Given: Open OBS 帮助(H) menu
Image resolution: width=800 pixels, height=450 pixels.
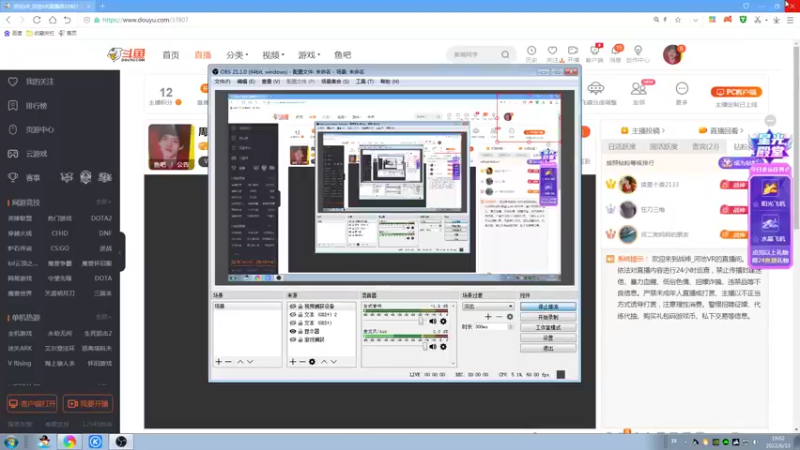Looking at the screenshot, I should click(389, 82).
